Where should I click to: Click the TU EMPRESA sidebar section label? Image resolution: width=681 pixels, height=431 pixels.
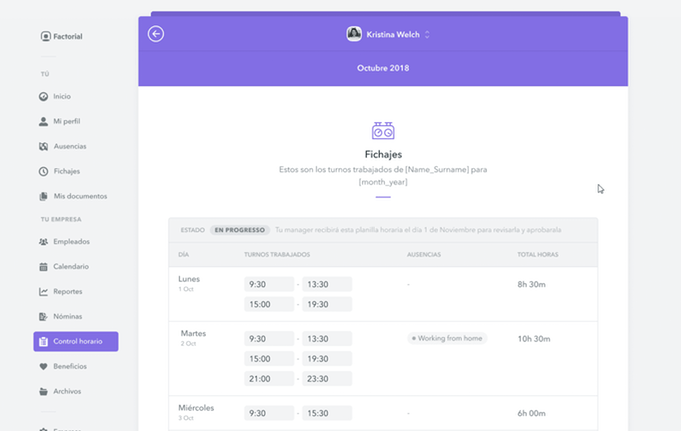tap(61, 219)
